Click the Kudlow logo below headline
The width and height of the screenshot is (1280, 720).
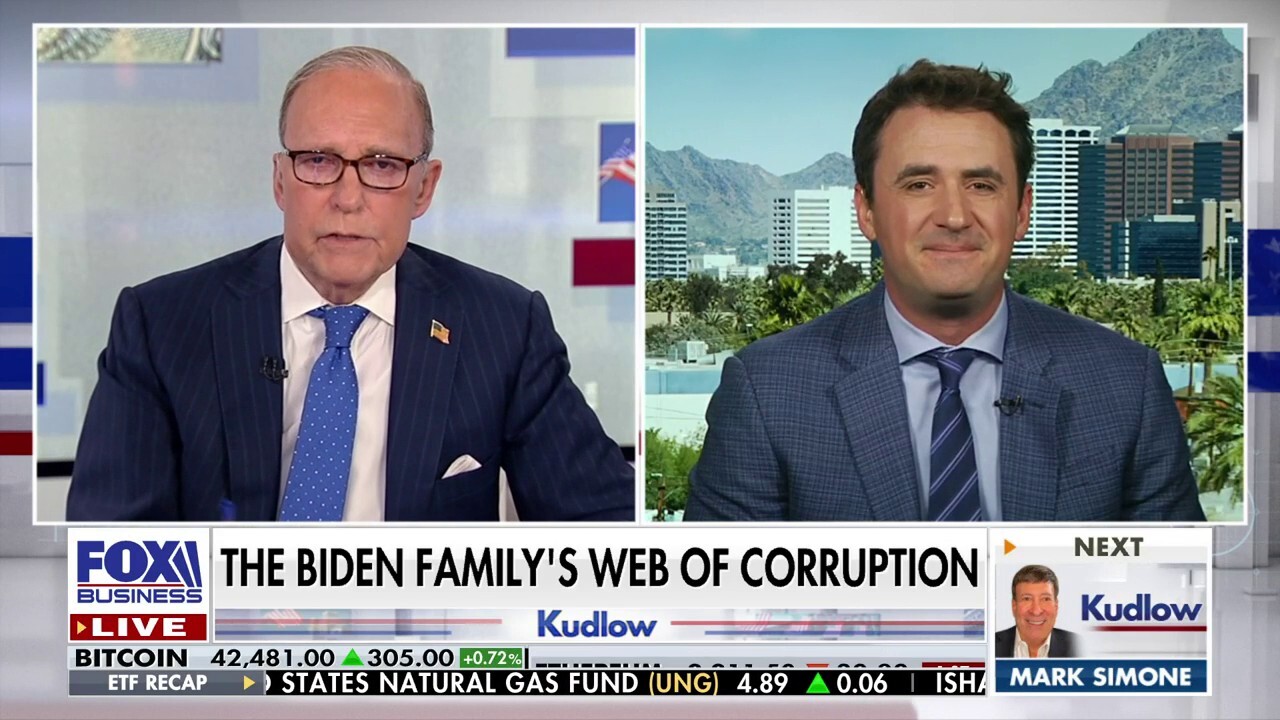click(x=597, y=624)
